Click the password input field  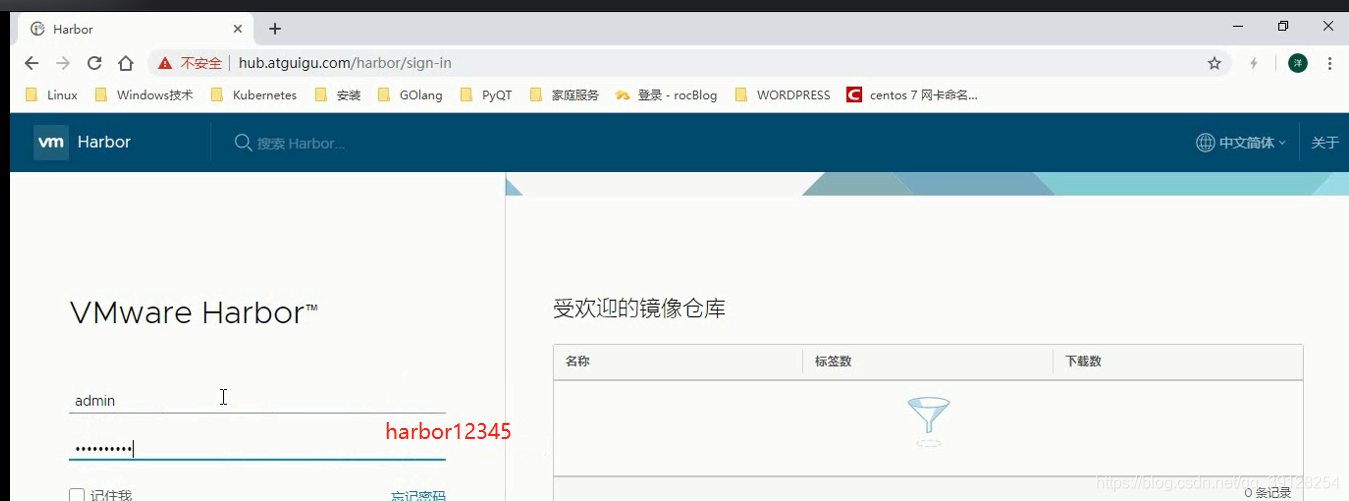tap(257, 447)
